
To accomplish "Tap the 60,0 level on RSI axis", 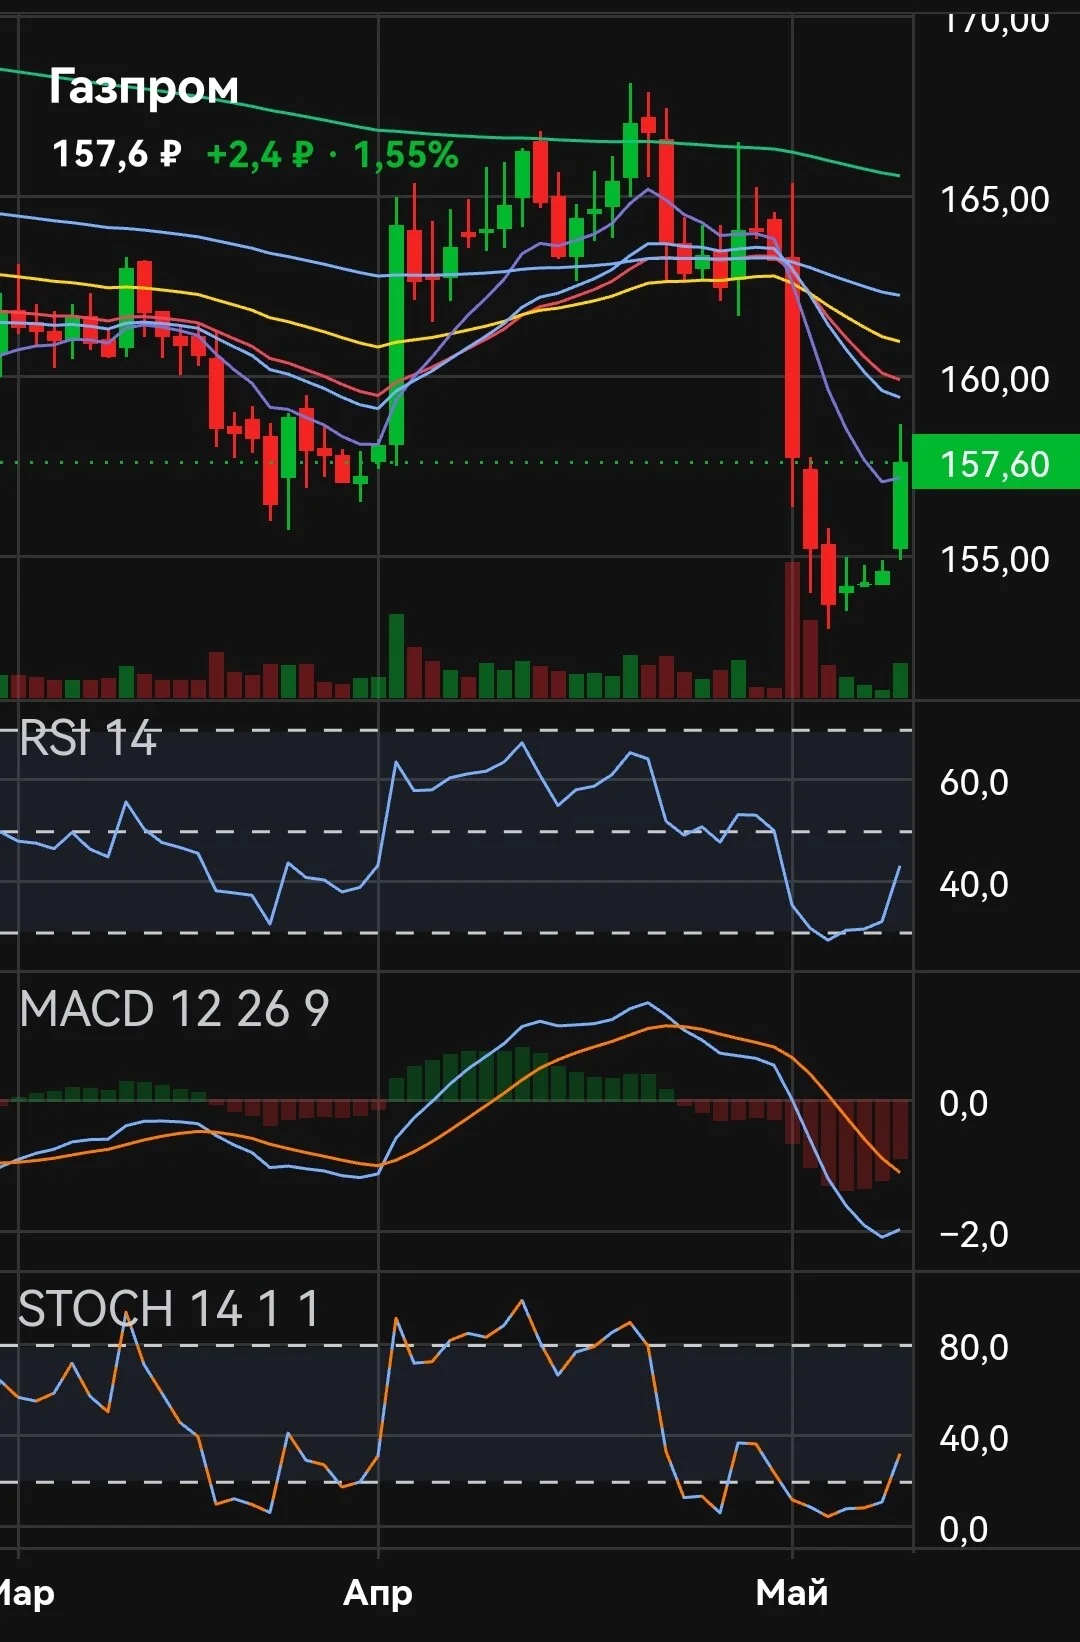I will [x=974, y=782].
